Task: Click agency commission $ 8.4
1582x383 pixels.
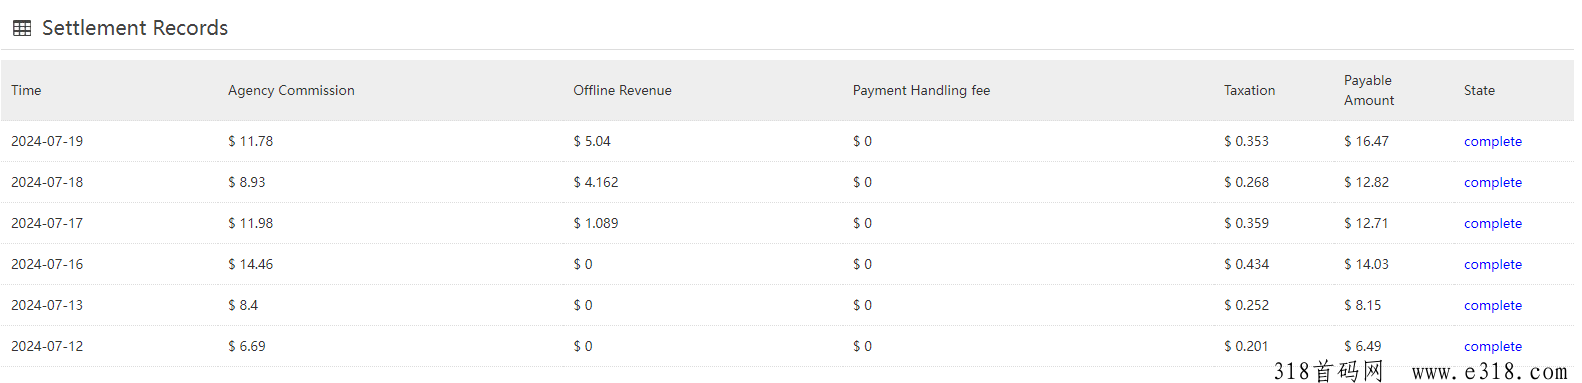Action: pos(243,305)
